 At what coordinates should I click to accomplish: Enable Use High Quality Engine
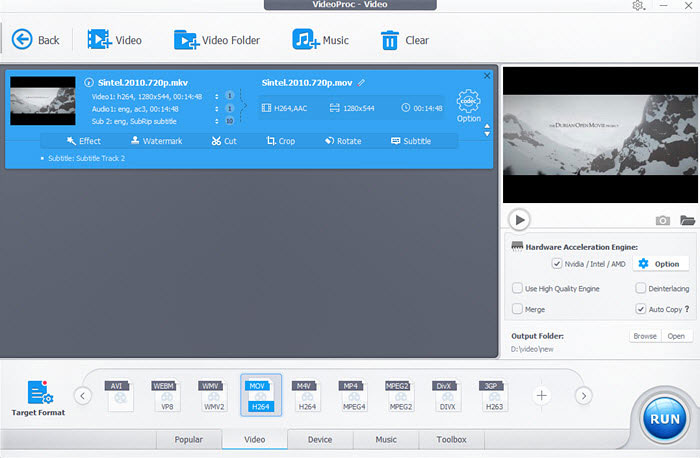click(x=517, y=288)
